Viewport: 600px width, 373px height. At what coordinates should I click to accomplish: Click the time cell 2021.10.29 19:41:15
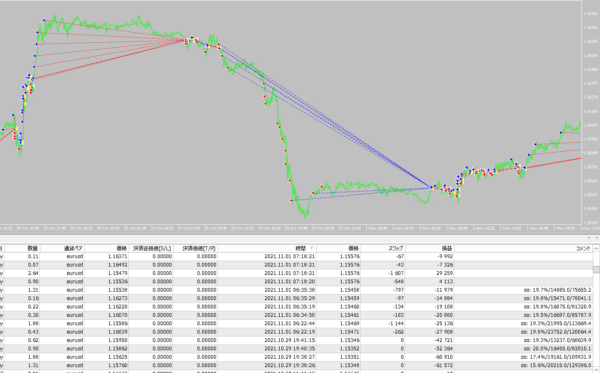click(290, 340)
